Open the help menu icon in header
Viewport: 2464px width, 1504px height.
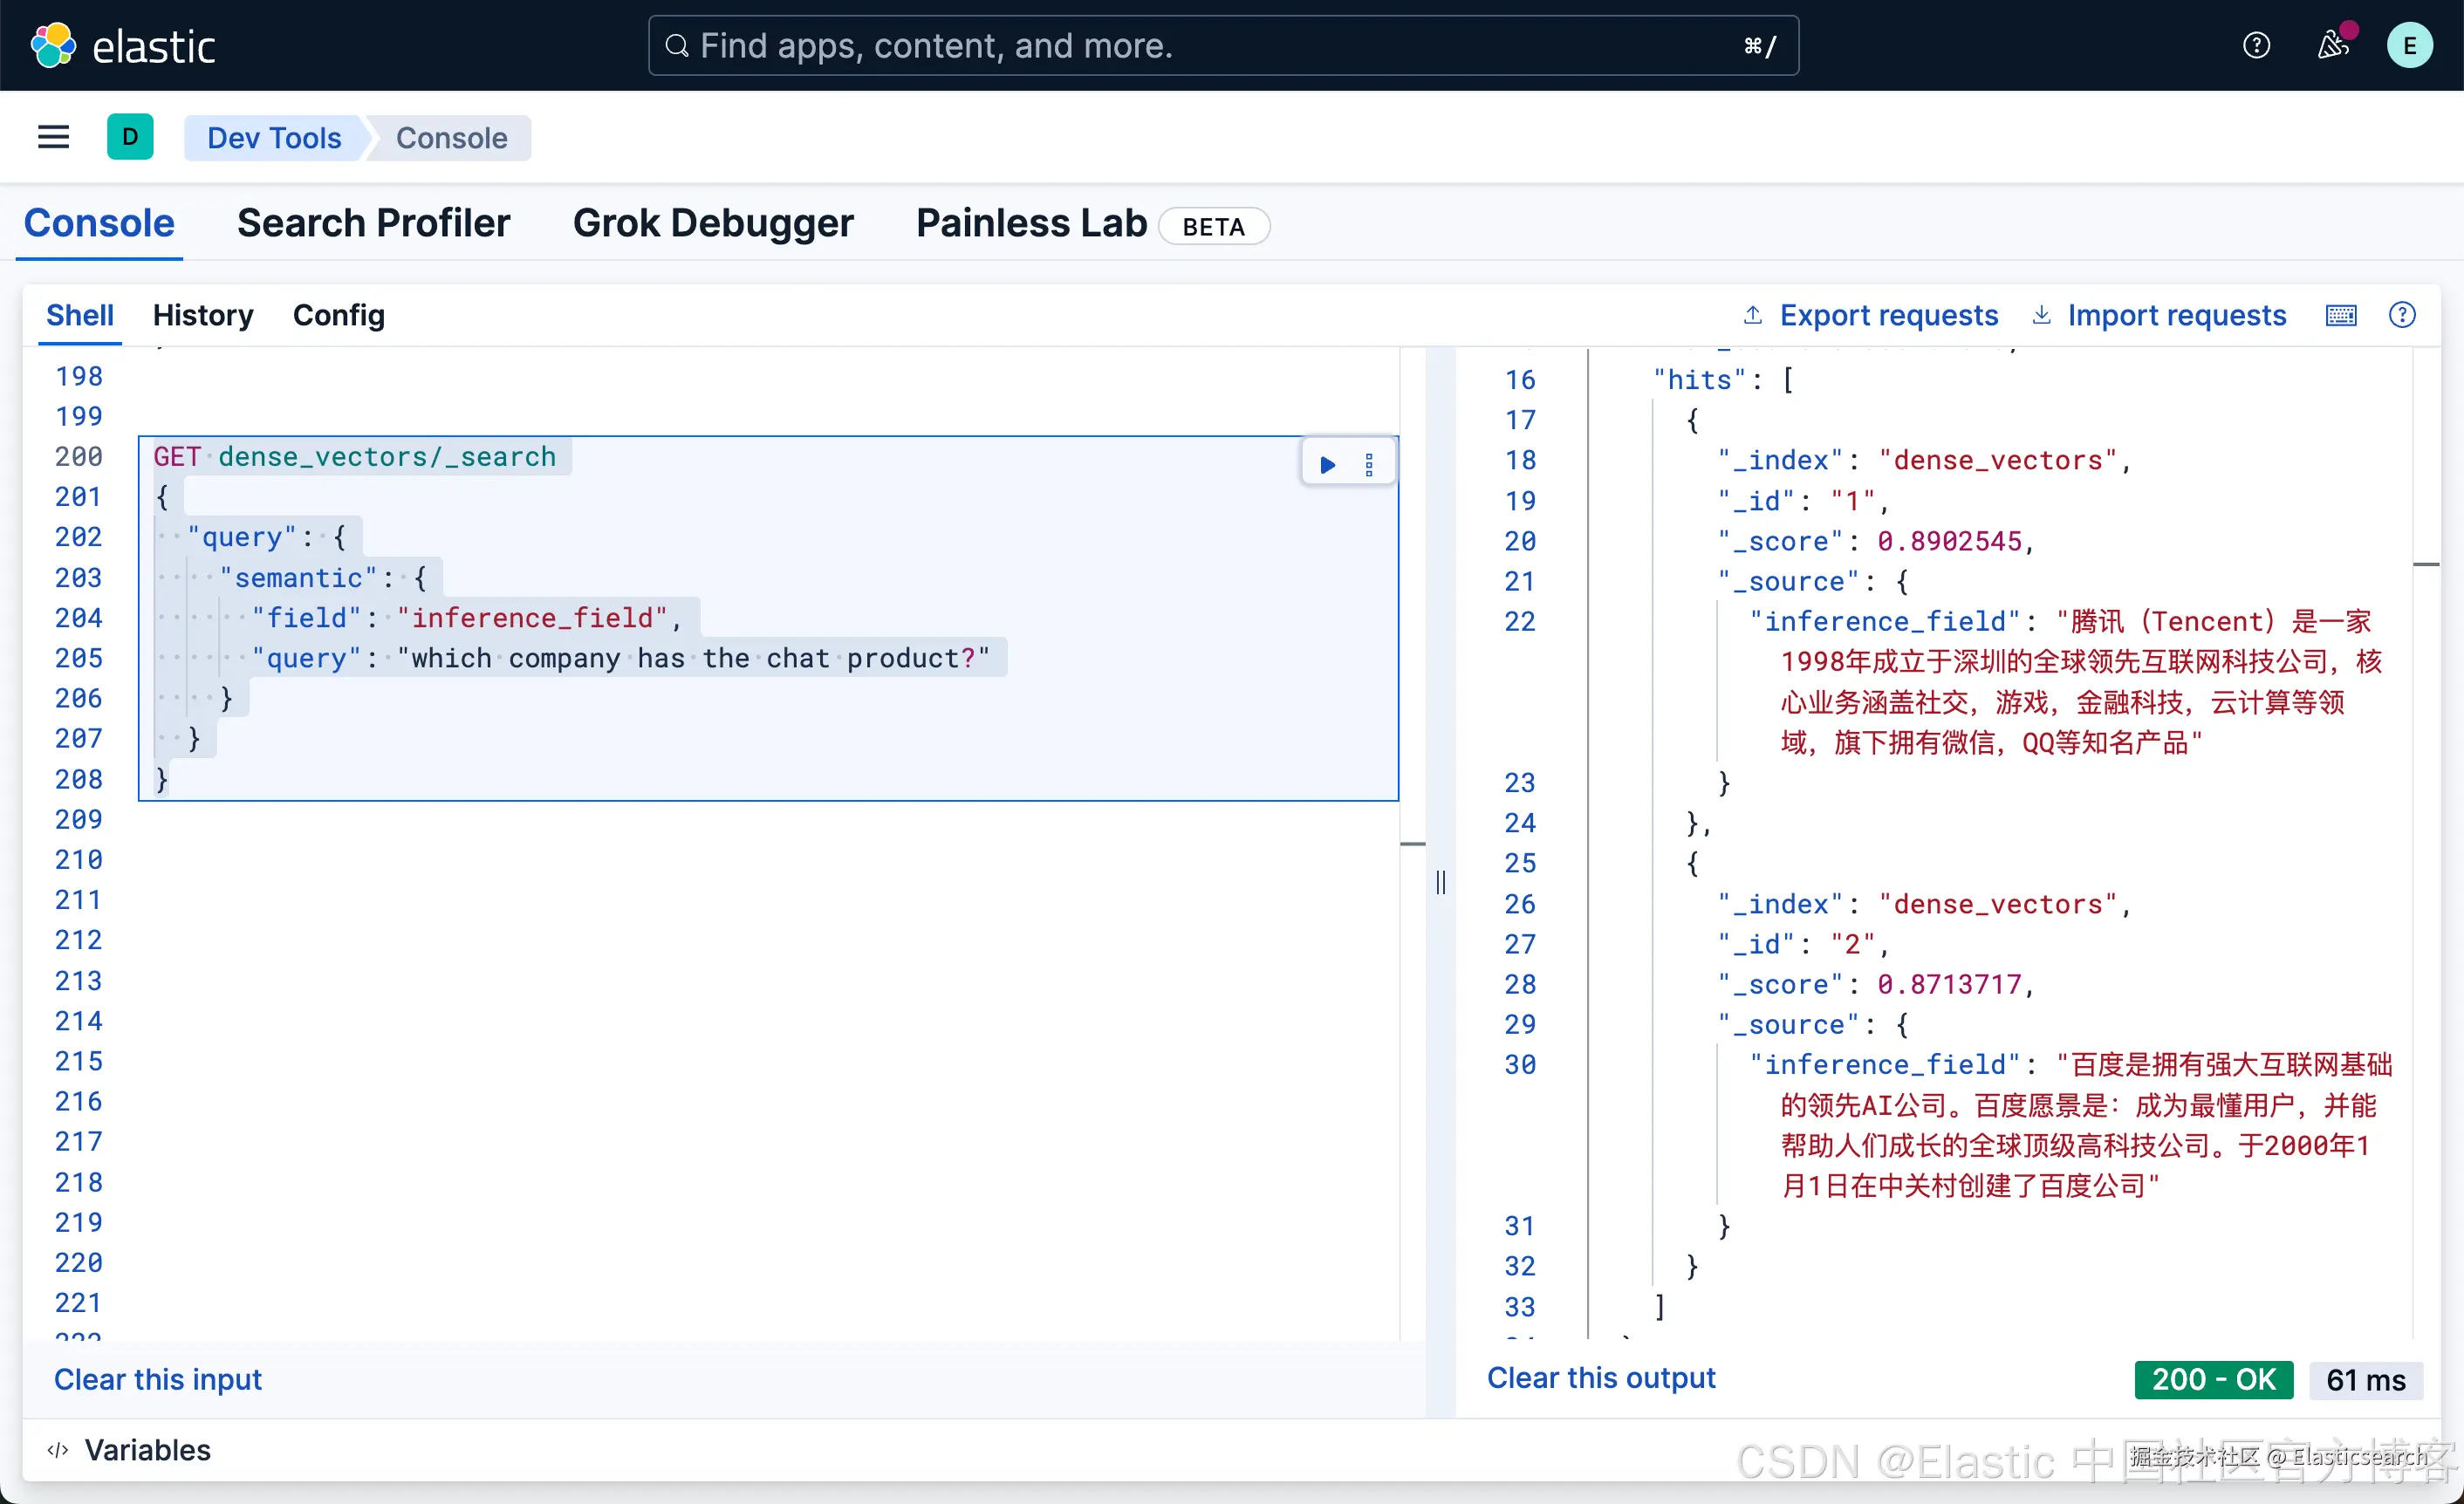[x=2256, y=45]
